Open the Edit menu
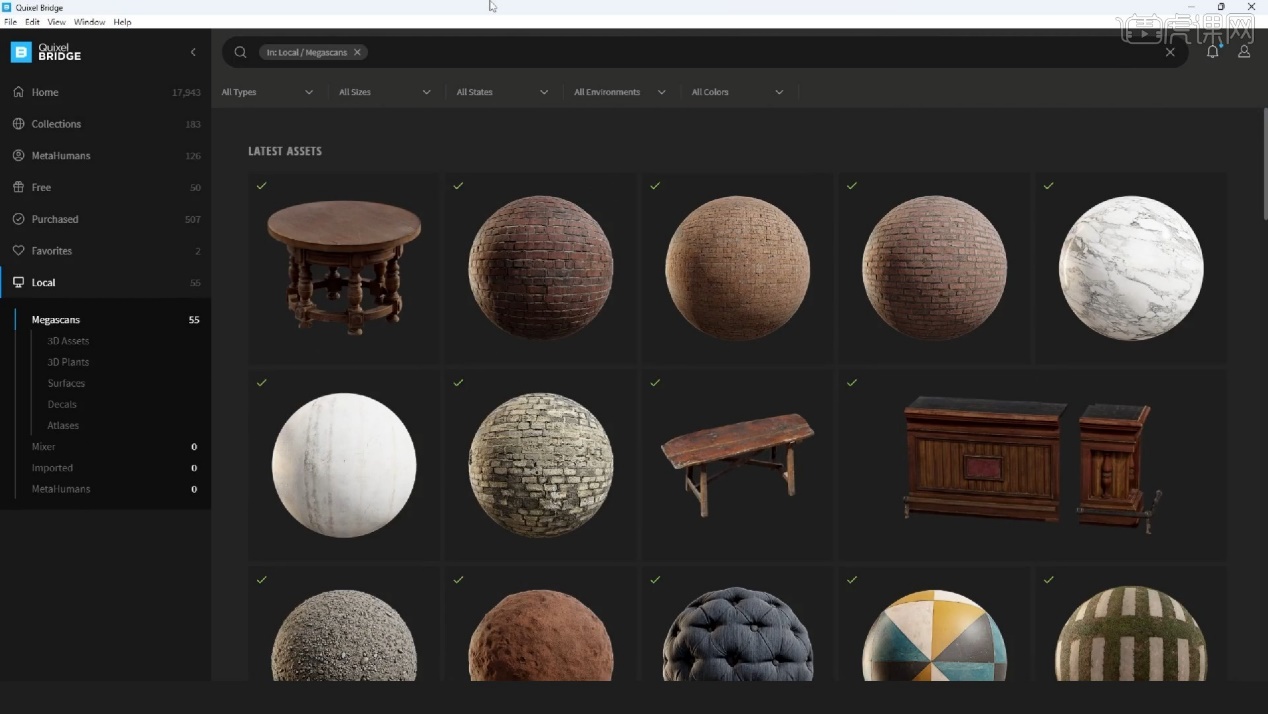 tap(33, 21)
